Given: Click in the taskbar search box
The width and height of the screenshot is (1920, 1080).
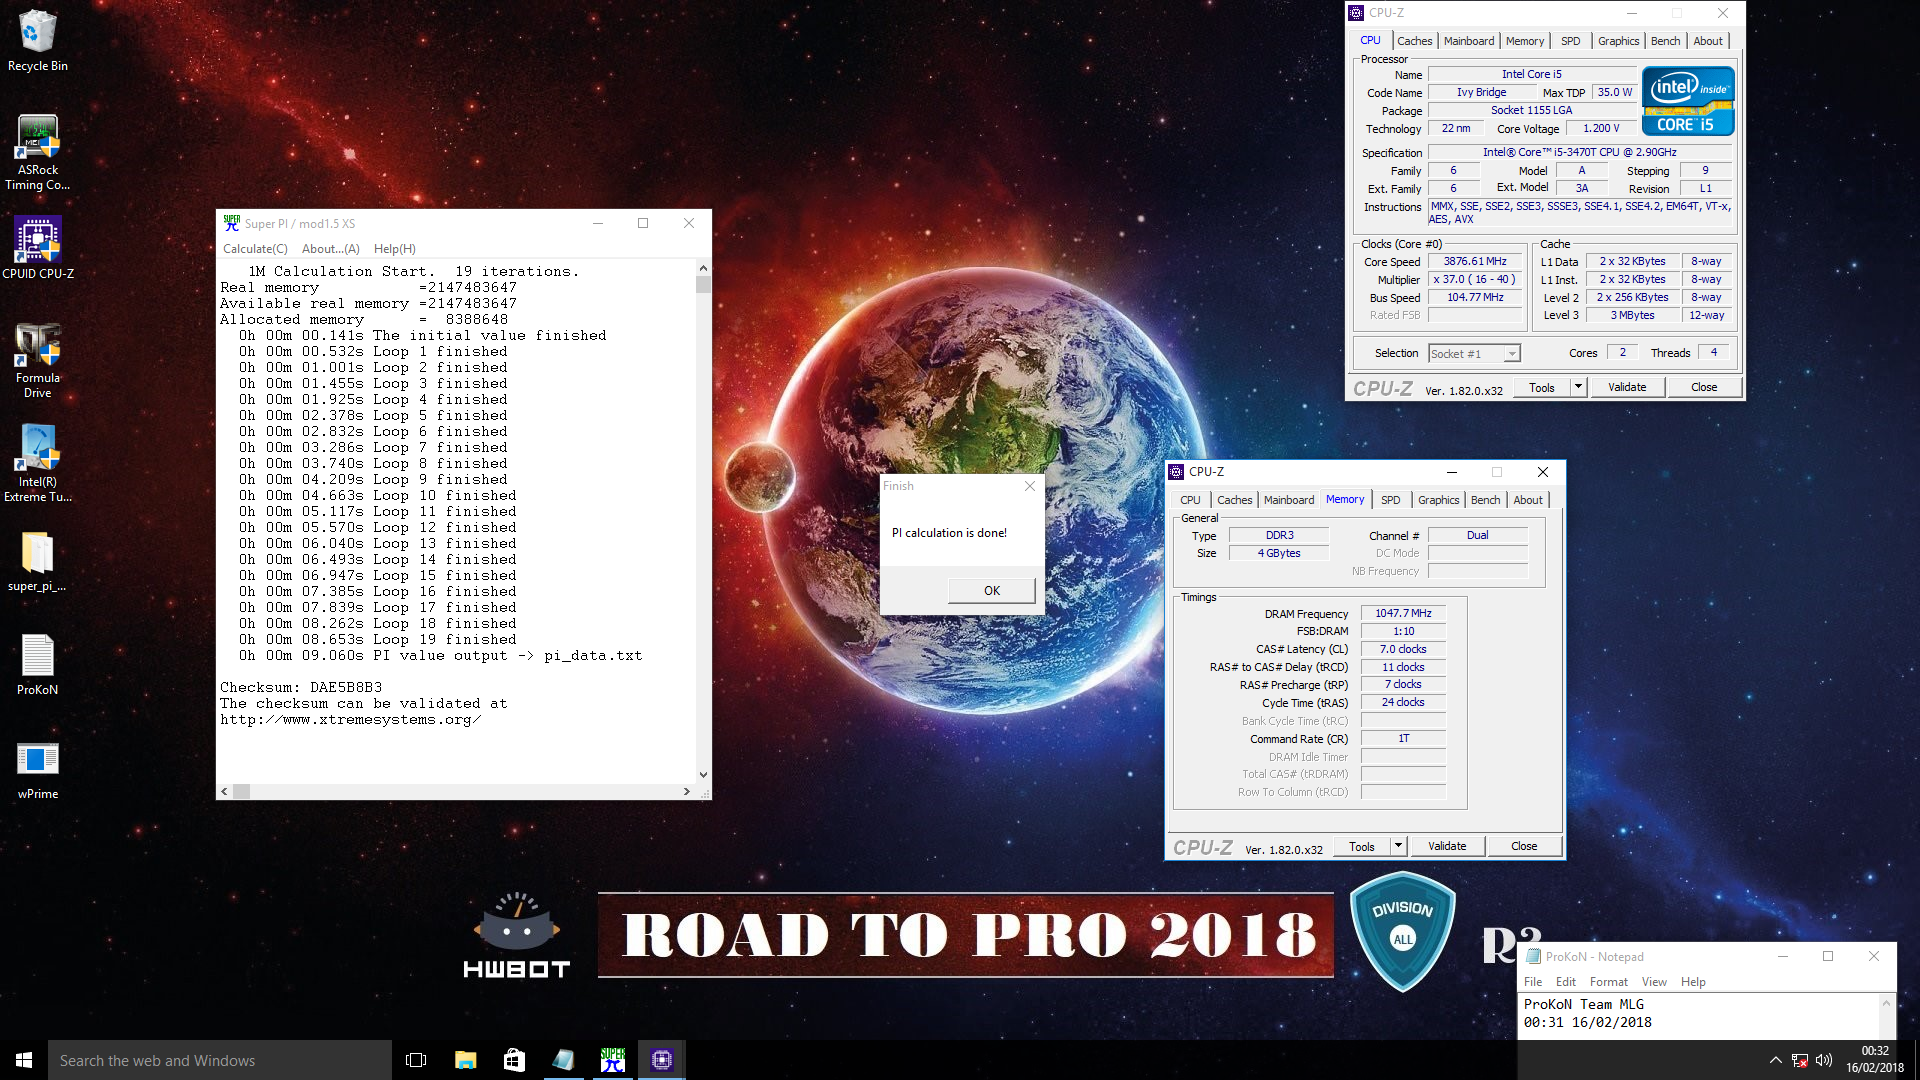Looking at the screenshot, I should (x=220, y=1060).
